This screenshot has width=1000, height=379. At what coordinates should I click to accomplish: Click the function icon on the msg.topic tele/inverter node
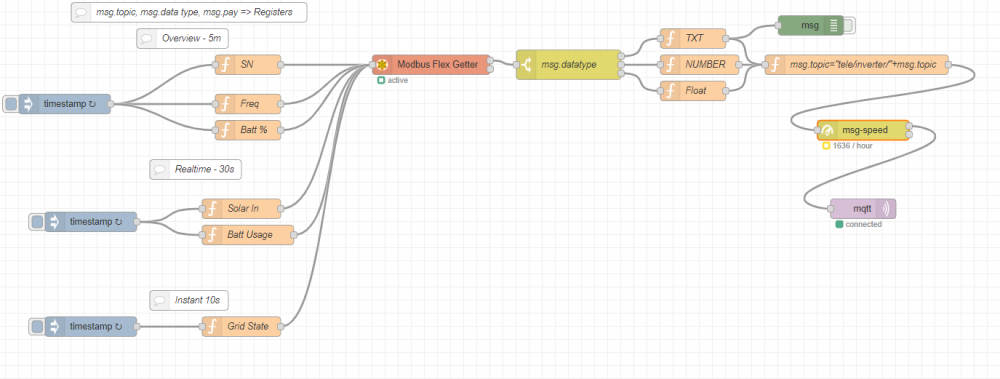pos(775,64)
